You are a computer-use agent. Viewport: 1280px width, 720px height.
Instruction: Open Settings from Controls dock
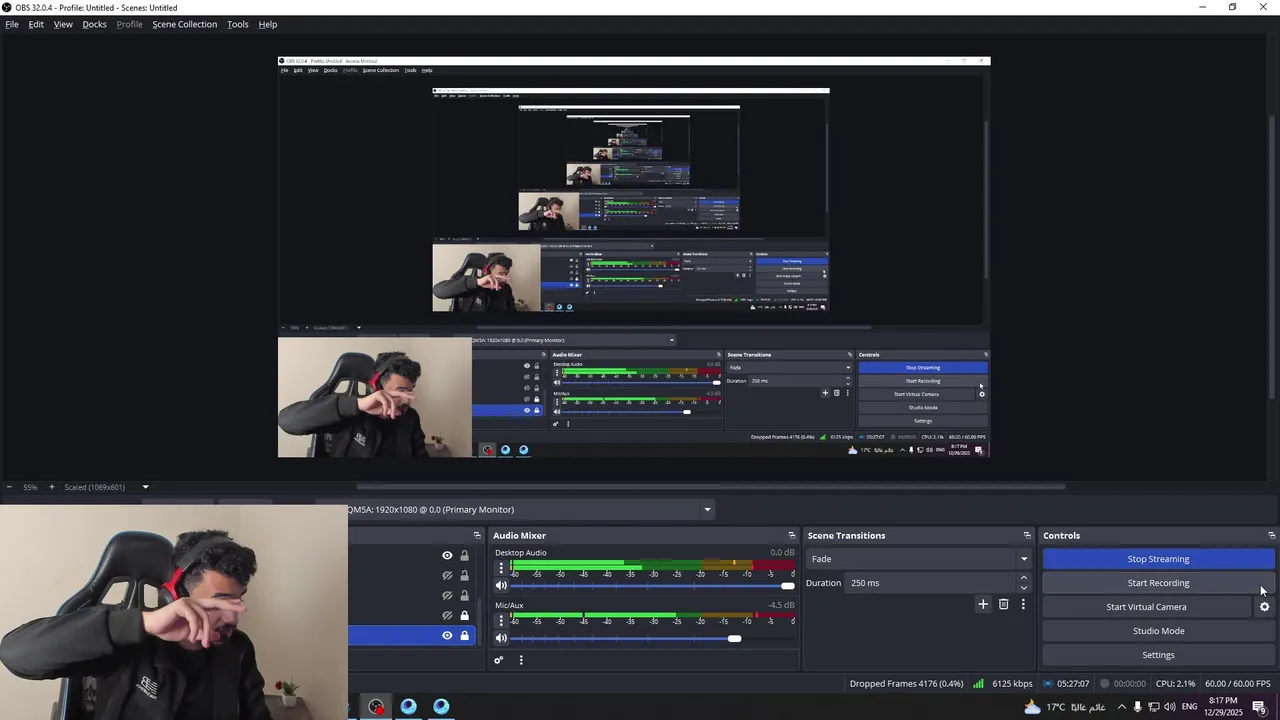point(1158,655)
